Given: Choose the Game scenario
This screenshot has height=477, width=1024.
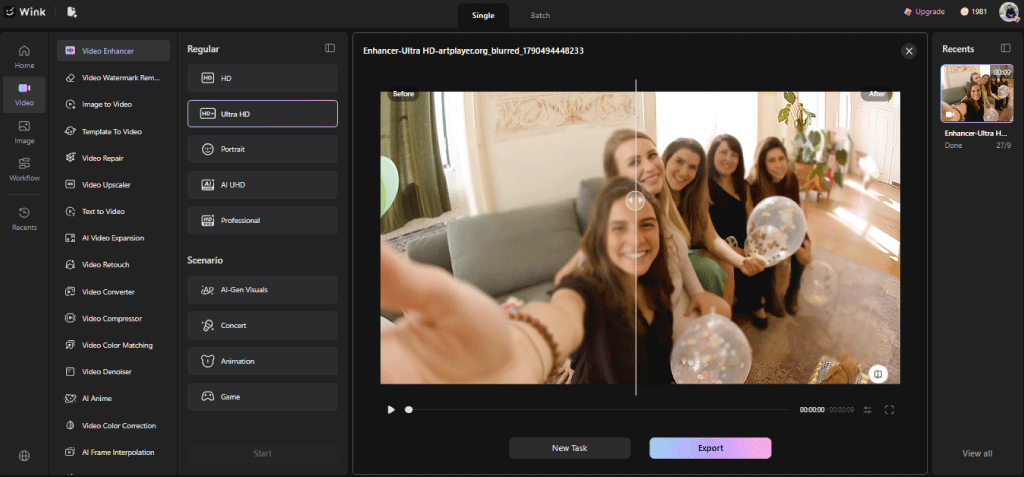Looking at the screenshot, I should tap(263, 397).
